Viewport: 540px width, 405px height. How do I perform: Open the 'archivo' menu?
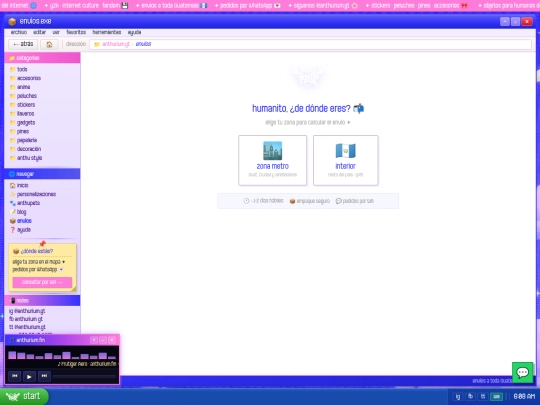pyautogui.click(x=19, y=32)
